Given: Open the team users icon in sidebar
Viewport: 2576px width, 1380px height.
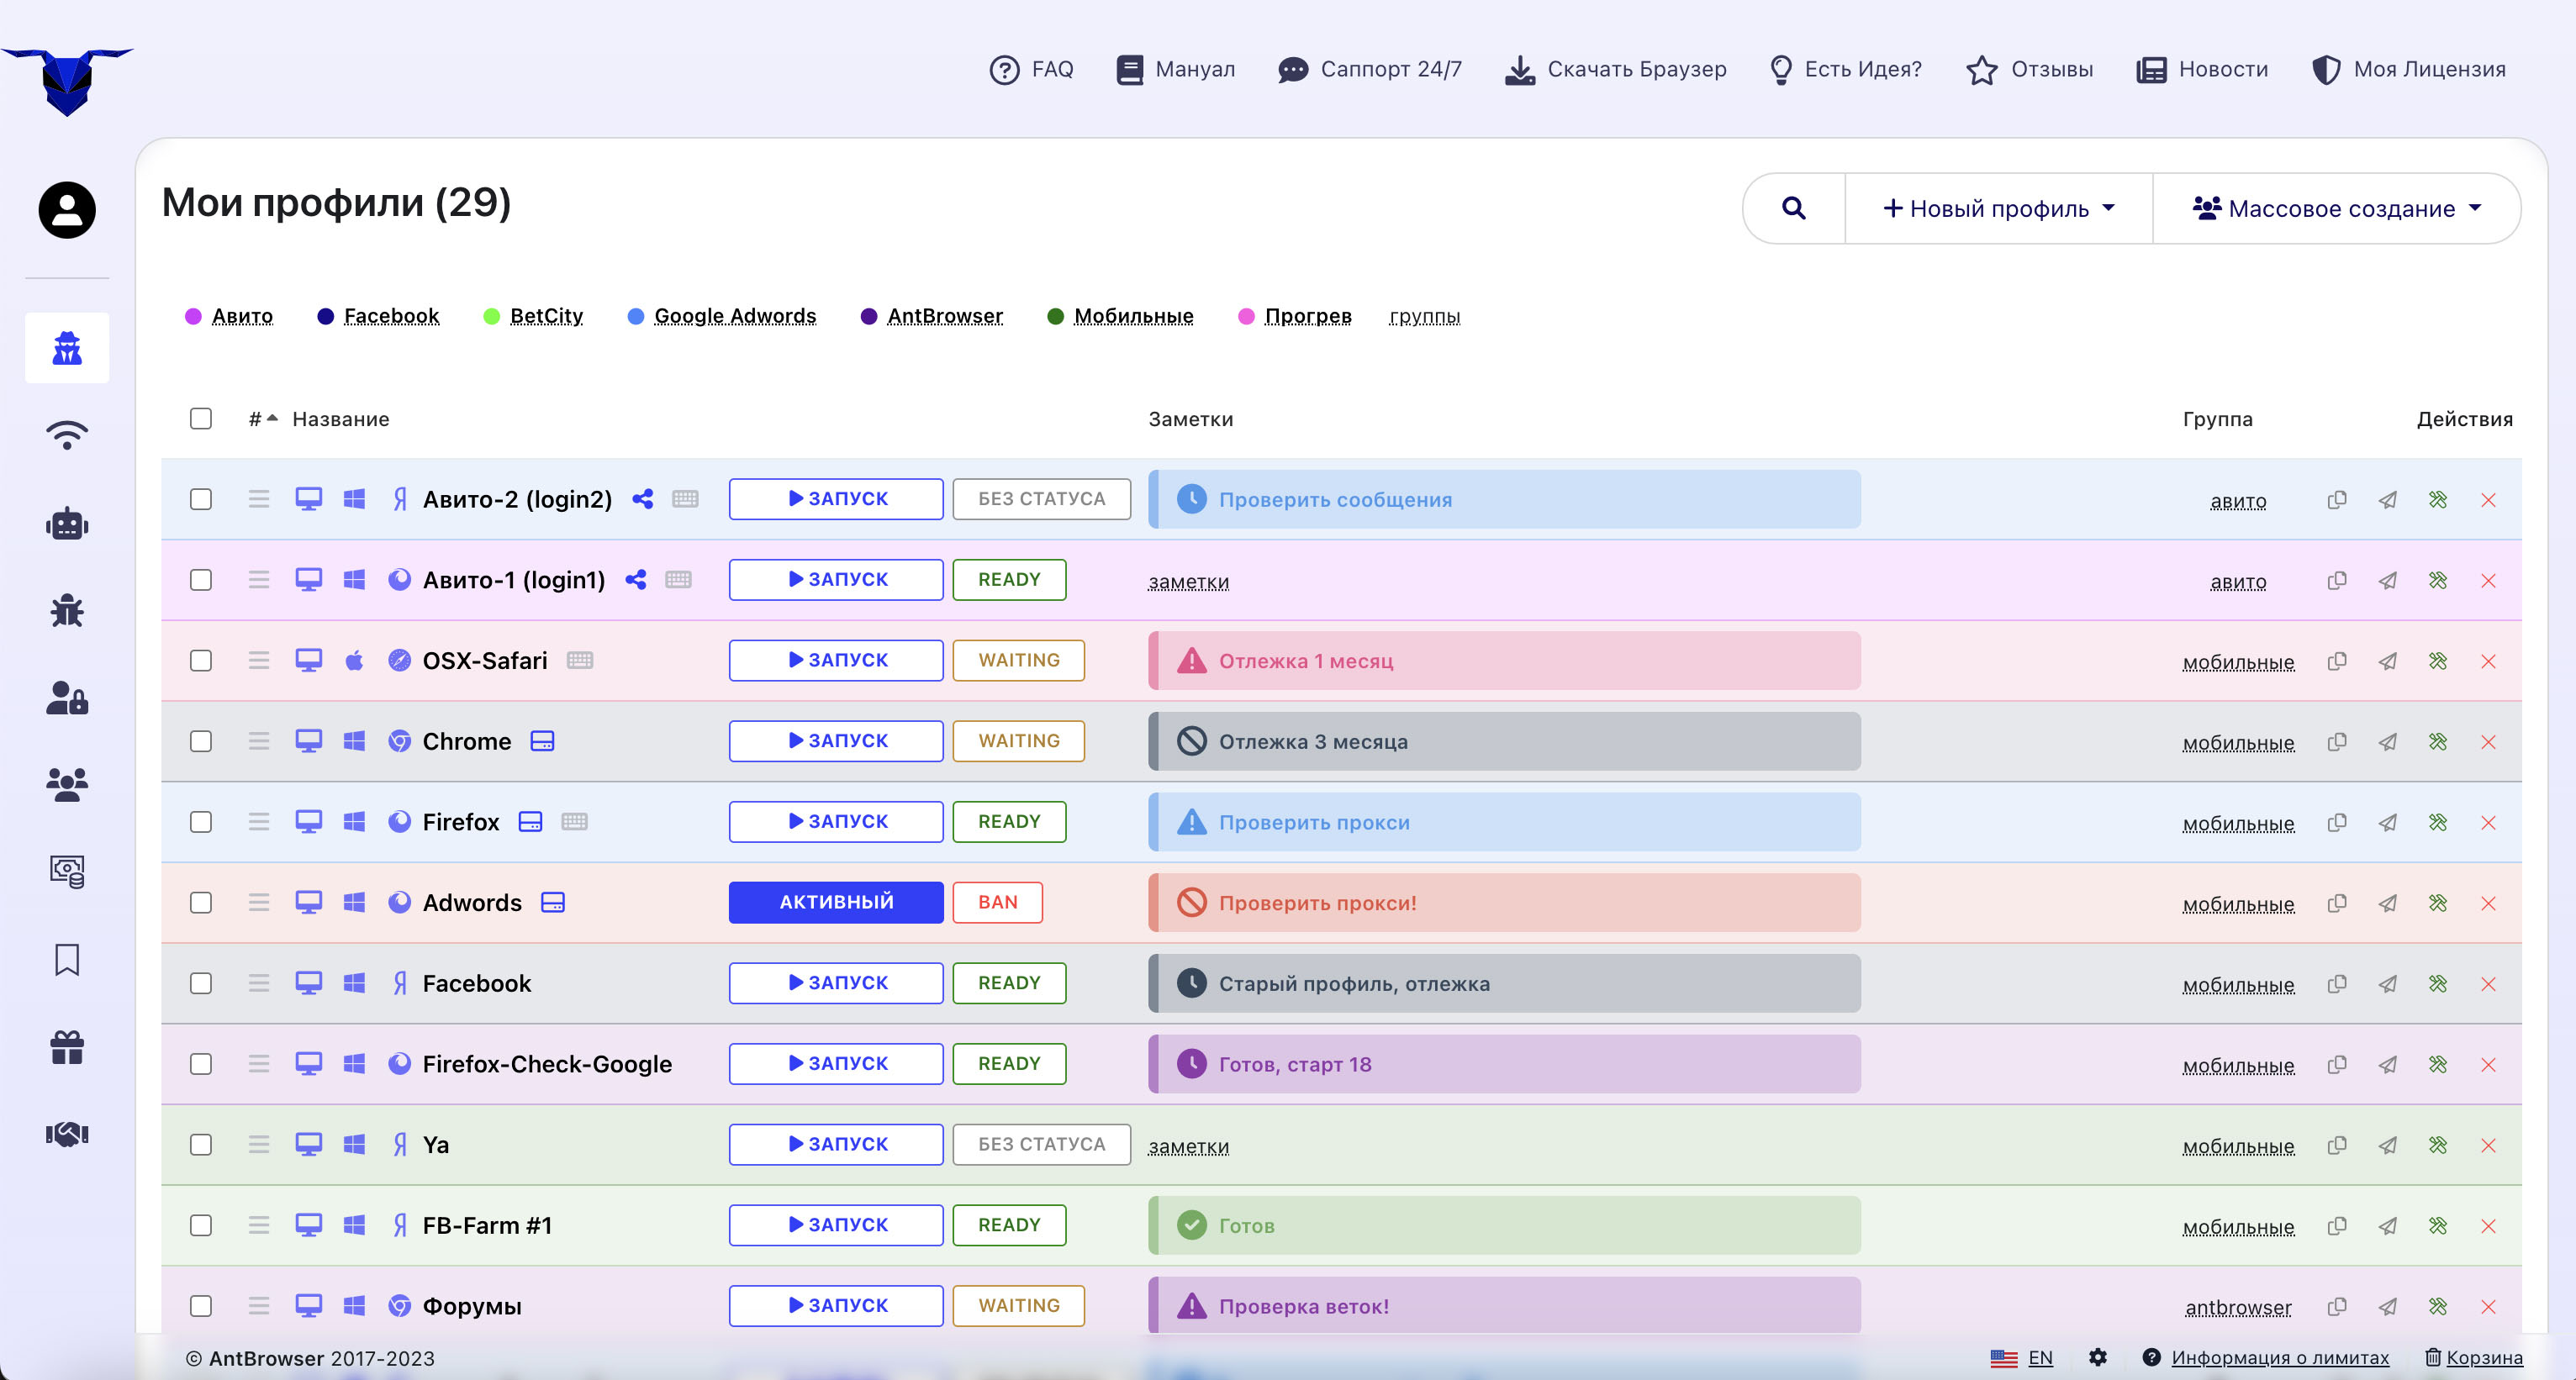Looking at the screenshot, I should (x=67, y=784).
